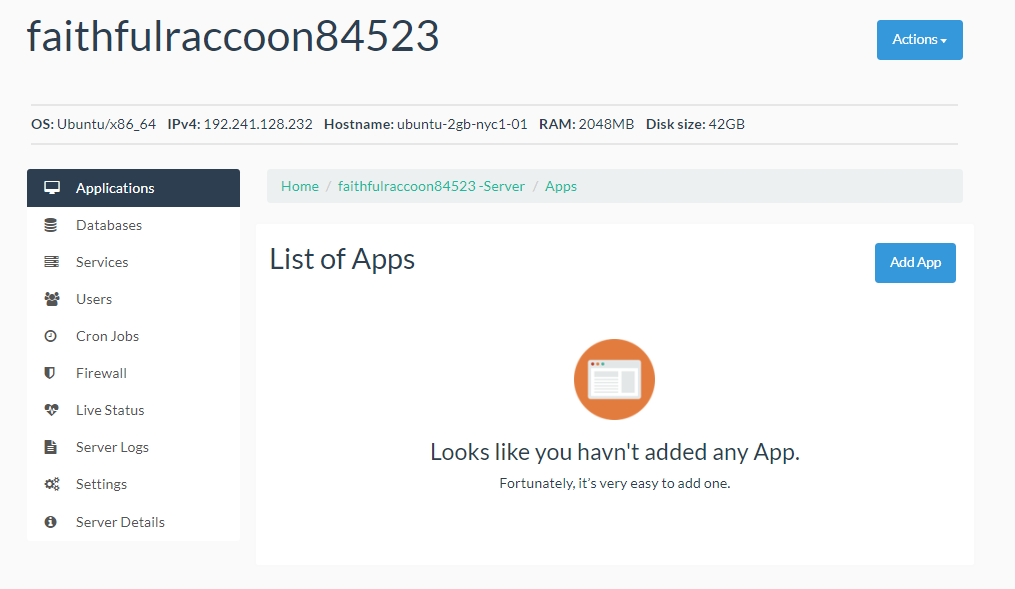Select Firewall in the sidebar menu
1015x589 pixels.
tap(101, 373)
